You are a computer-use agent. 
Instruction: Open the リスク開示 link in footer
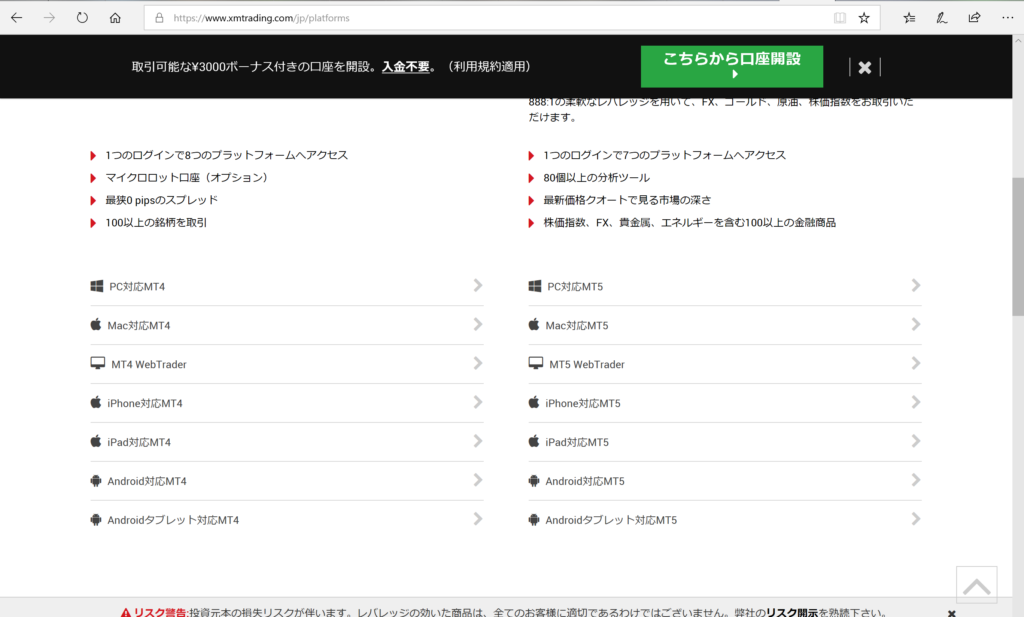tap(792, 612)
